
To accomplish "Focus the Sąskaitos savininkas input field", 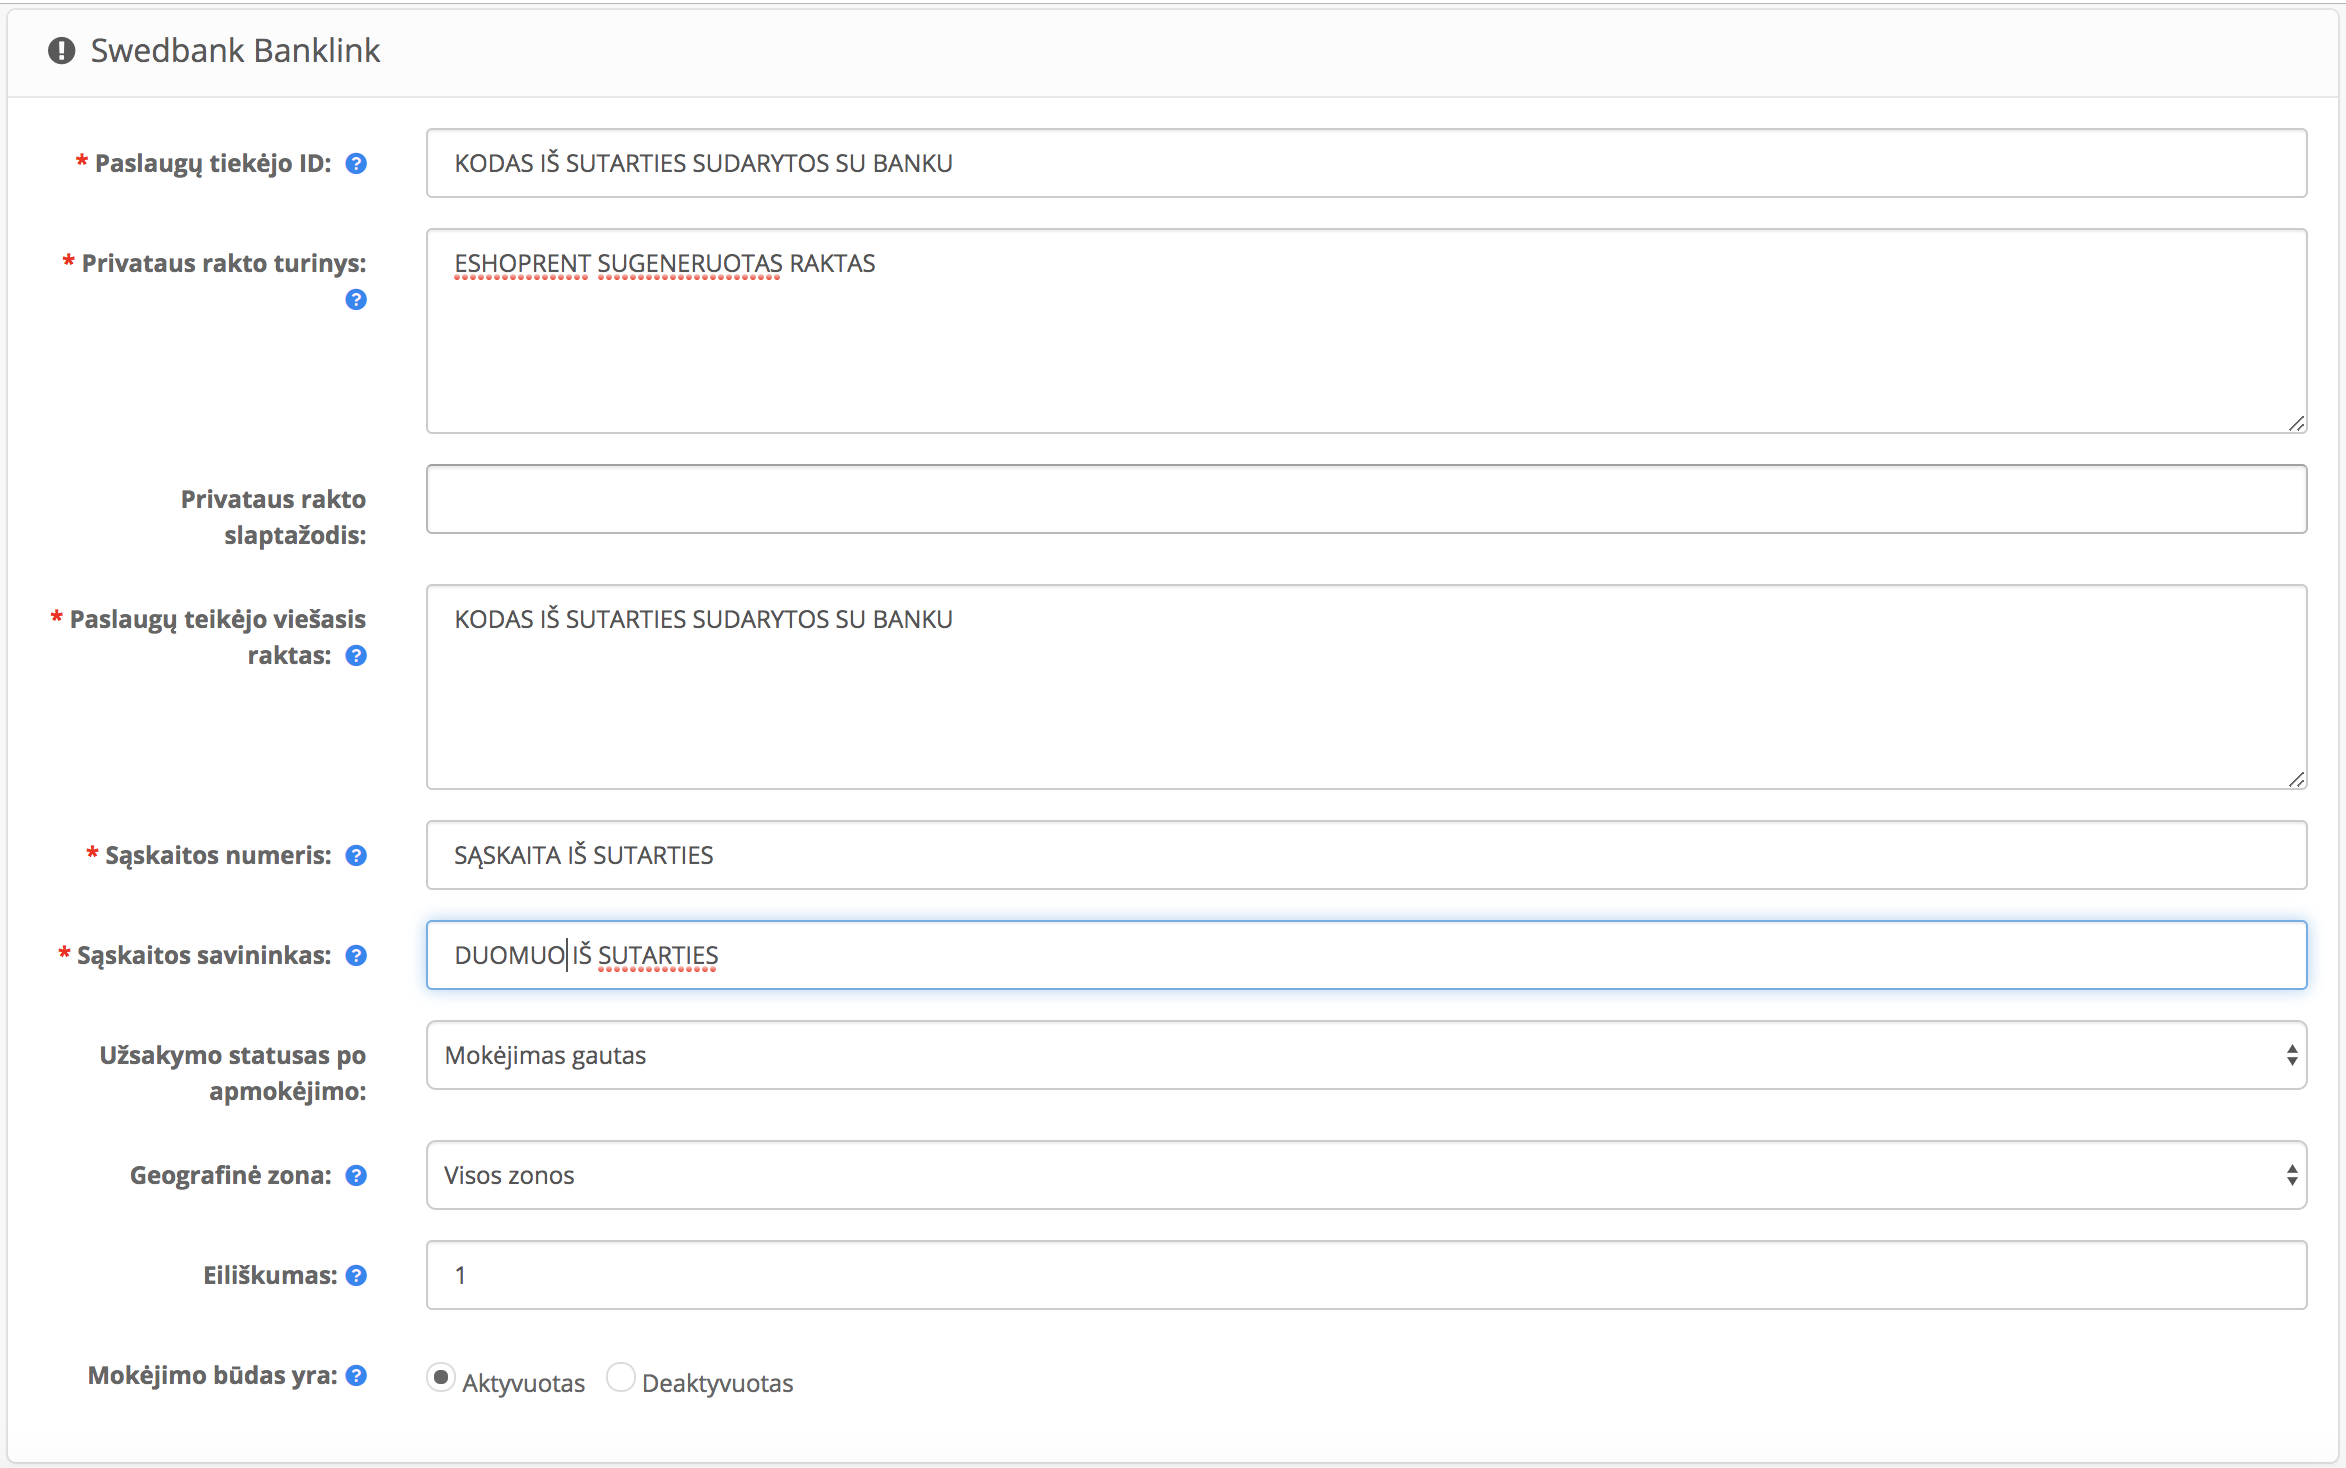I will [x=1366, y=955].
